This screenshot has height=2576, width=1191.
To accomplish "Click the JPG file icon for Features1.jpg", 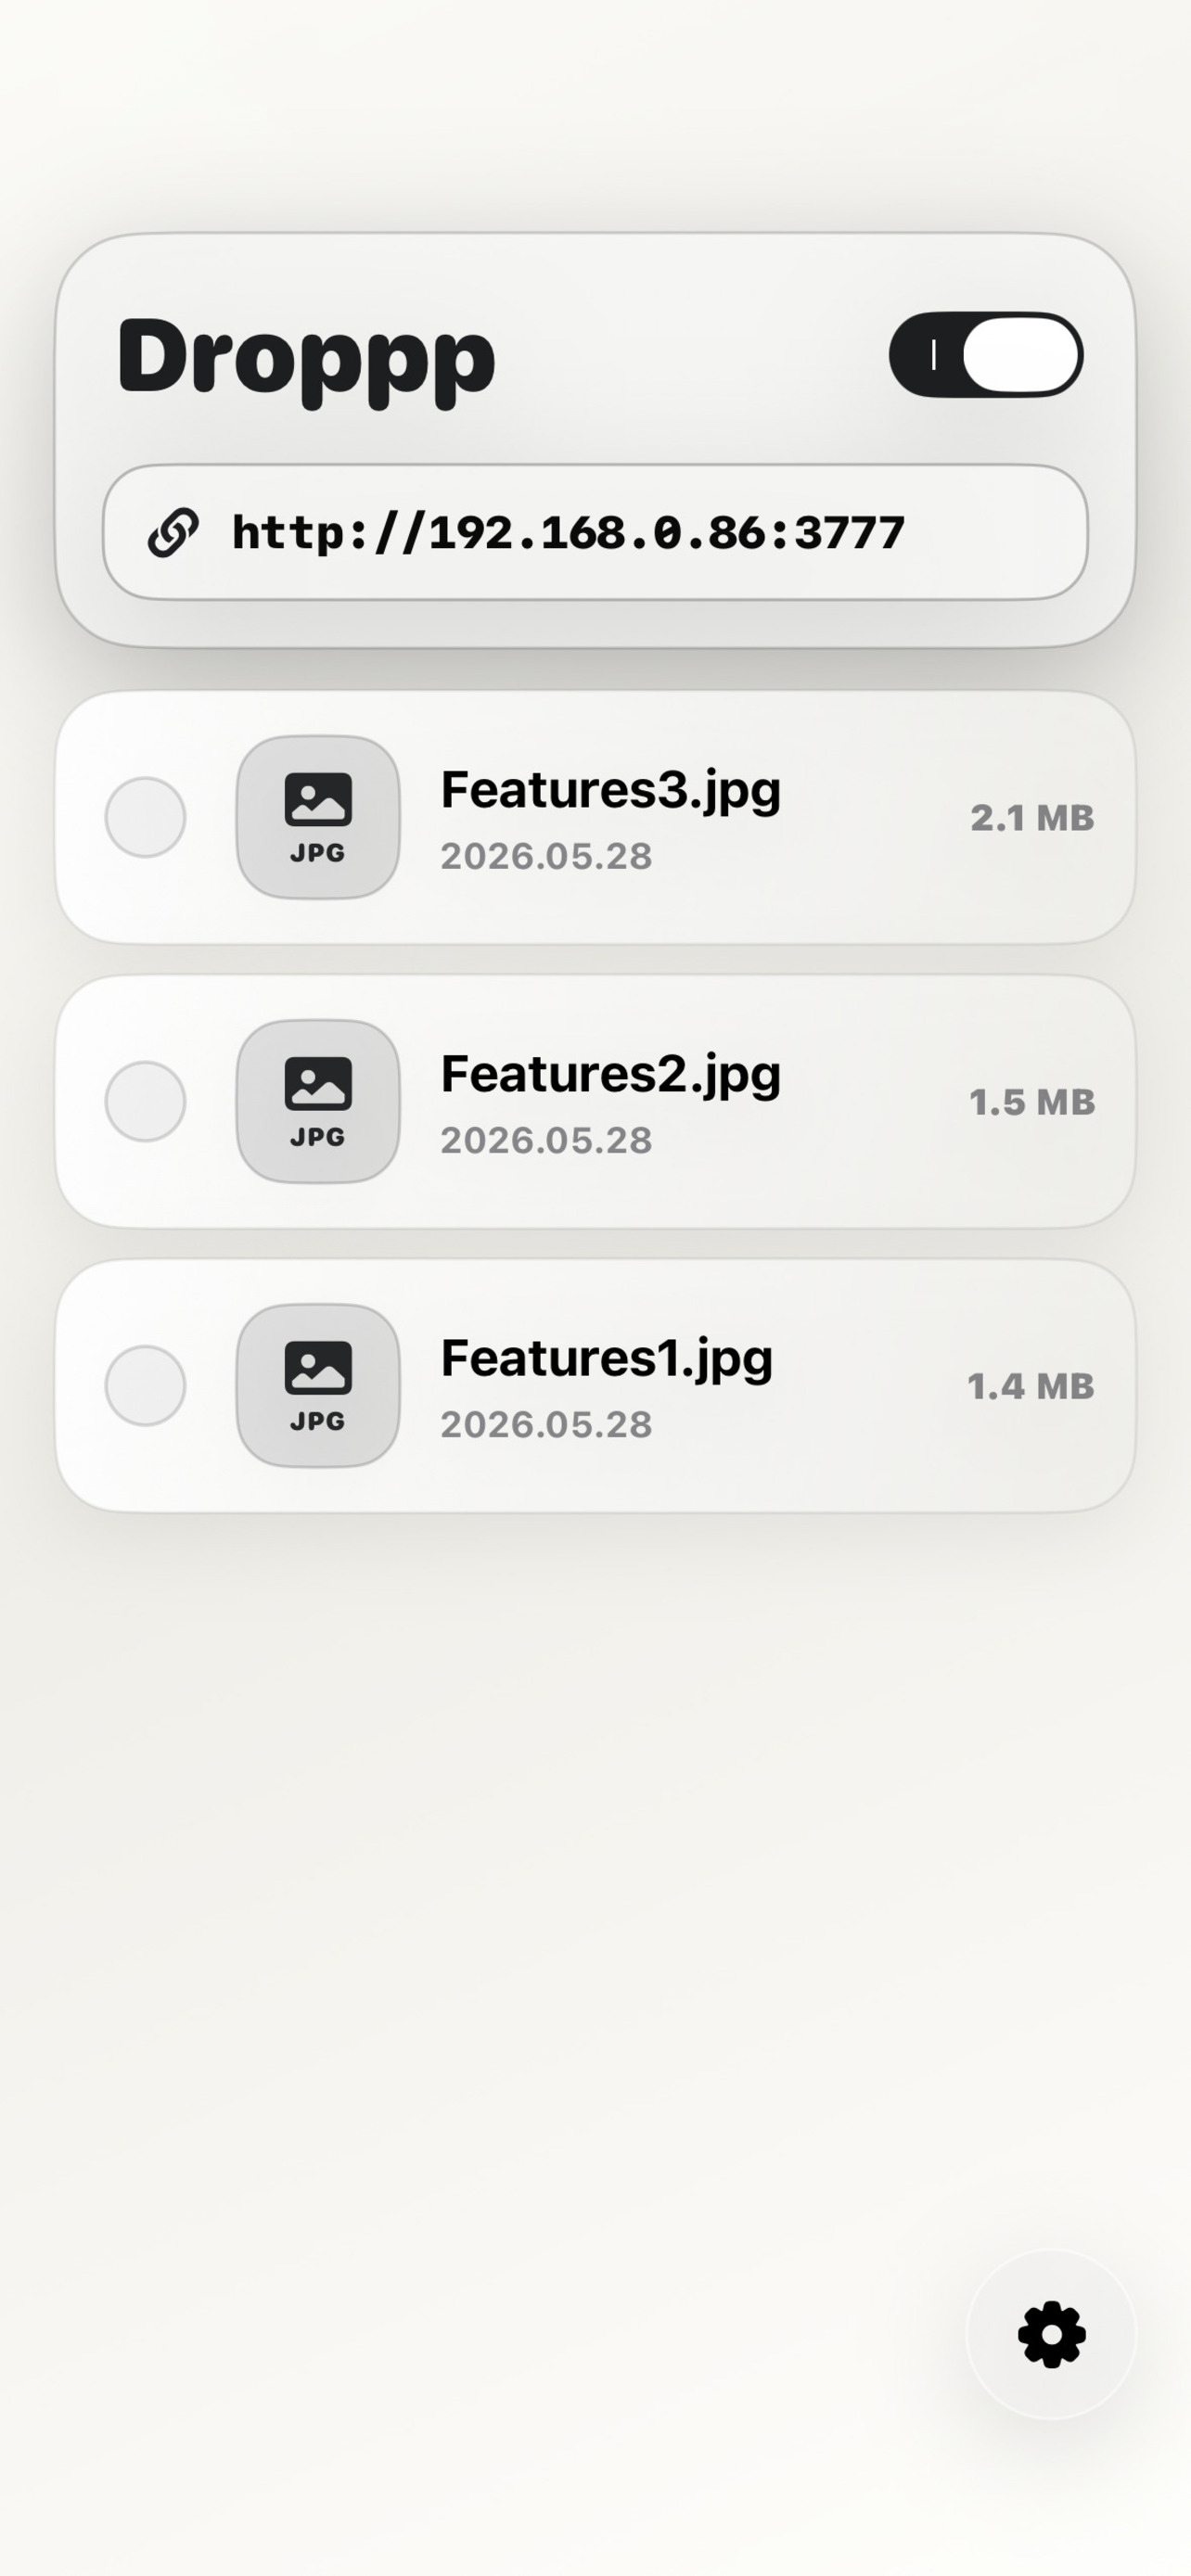I will click(x=318, y=1385).
